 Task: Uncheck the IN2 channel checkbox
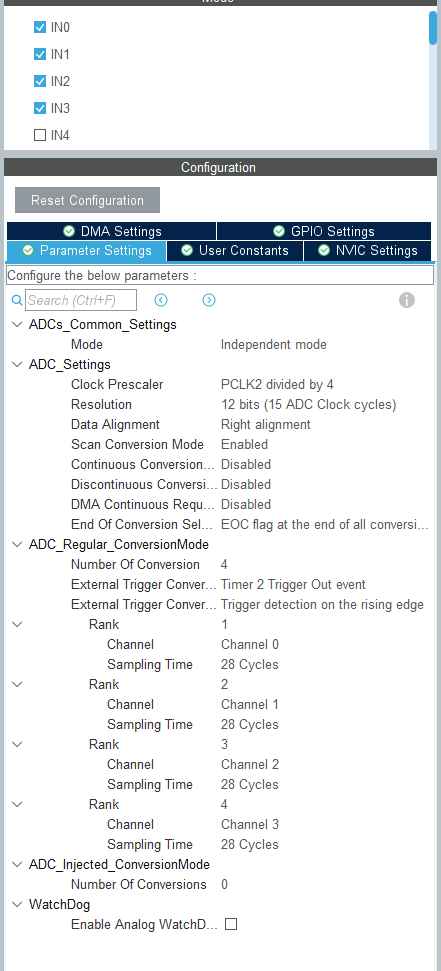pyautogui.click(x=40, y=81)
